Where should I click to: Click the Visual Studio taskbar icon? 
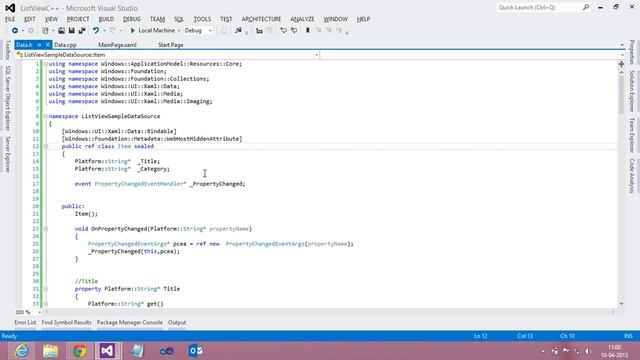point(107,351)
